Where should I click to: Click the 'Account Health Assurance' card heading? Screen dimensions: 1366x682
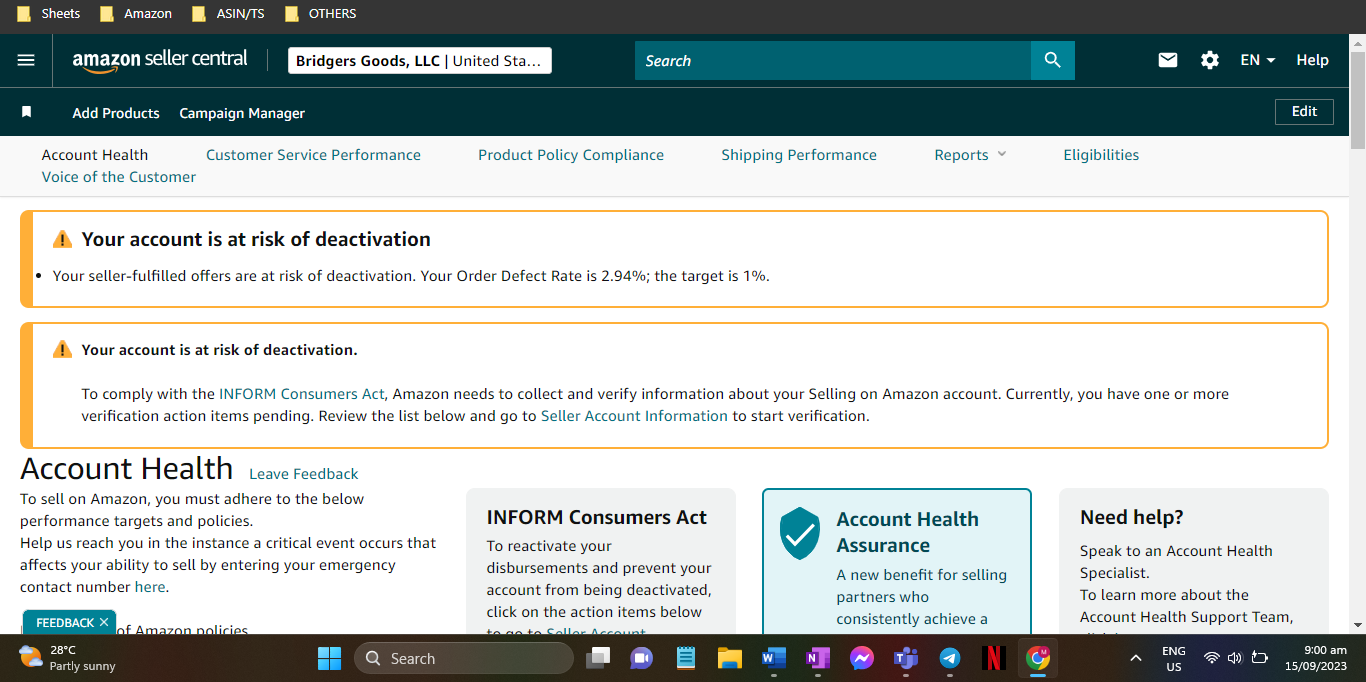point(908,532)
